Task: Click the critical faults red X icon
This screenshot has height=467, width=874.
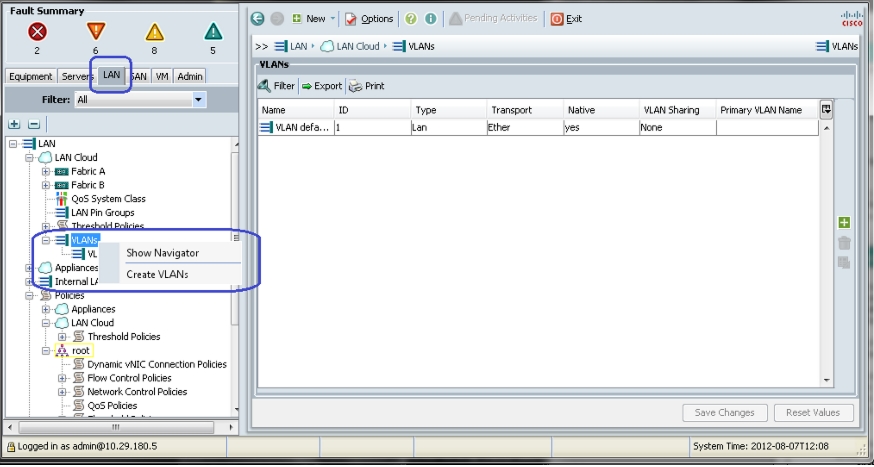Action: pyautogui.click(x=37, y=32)
